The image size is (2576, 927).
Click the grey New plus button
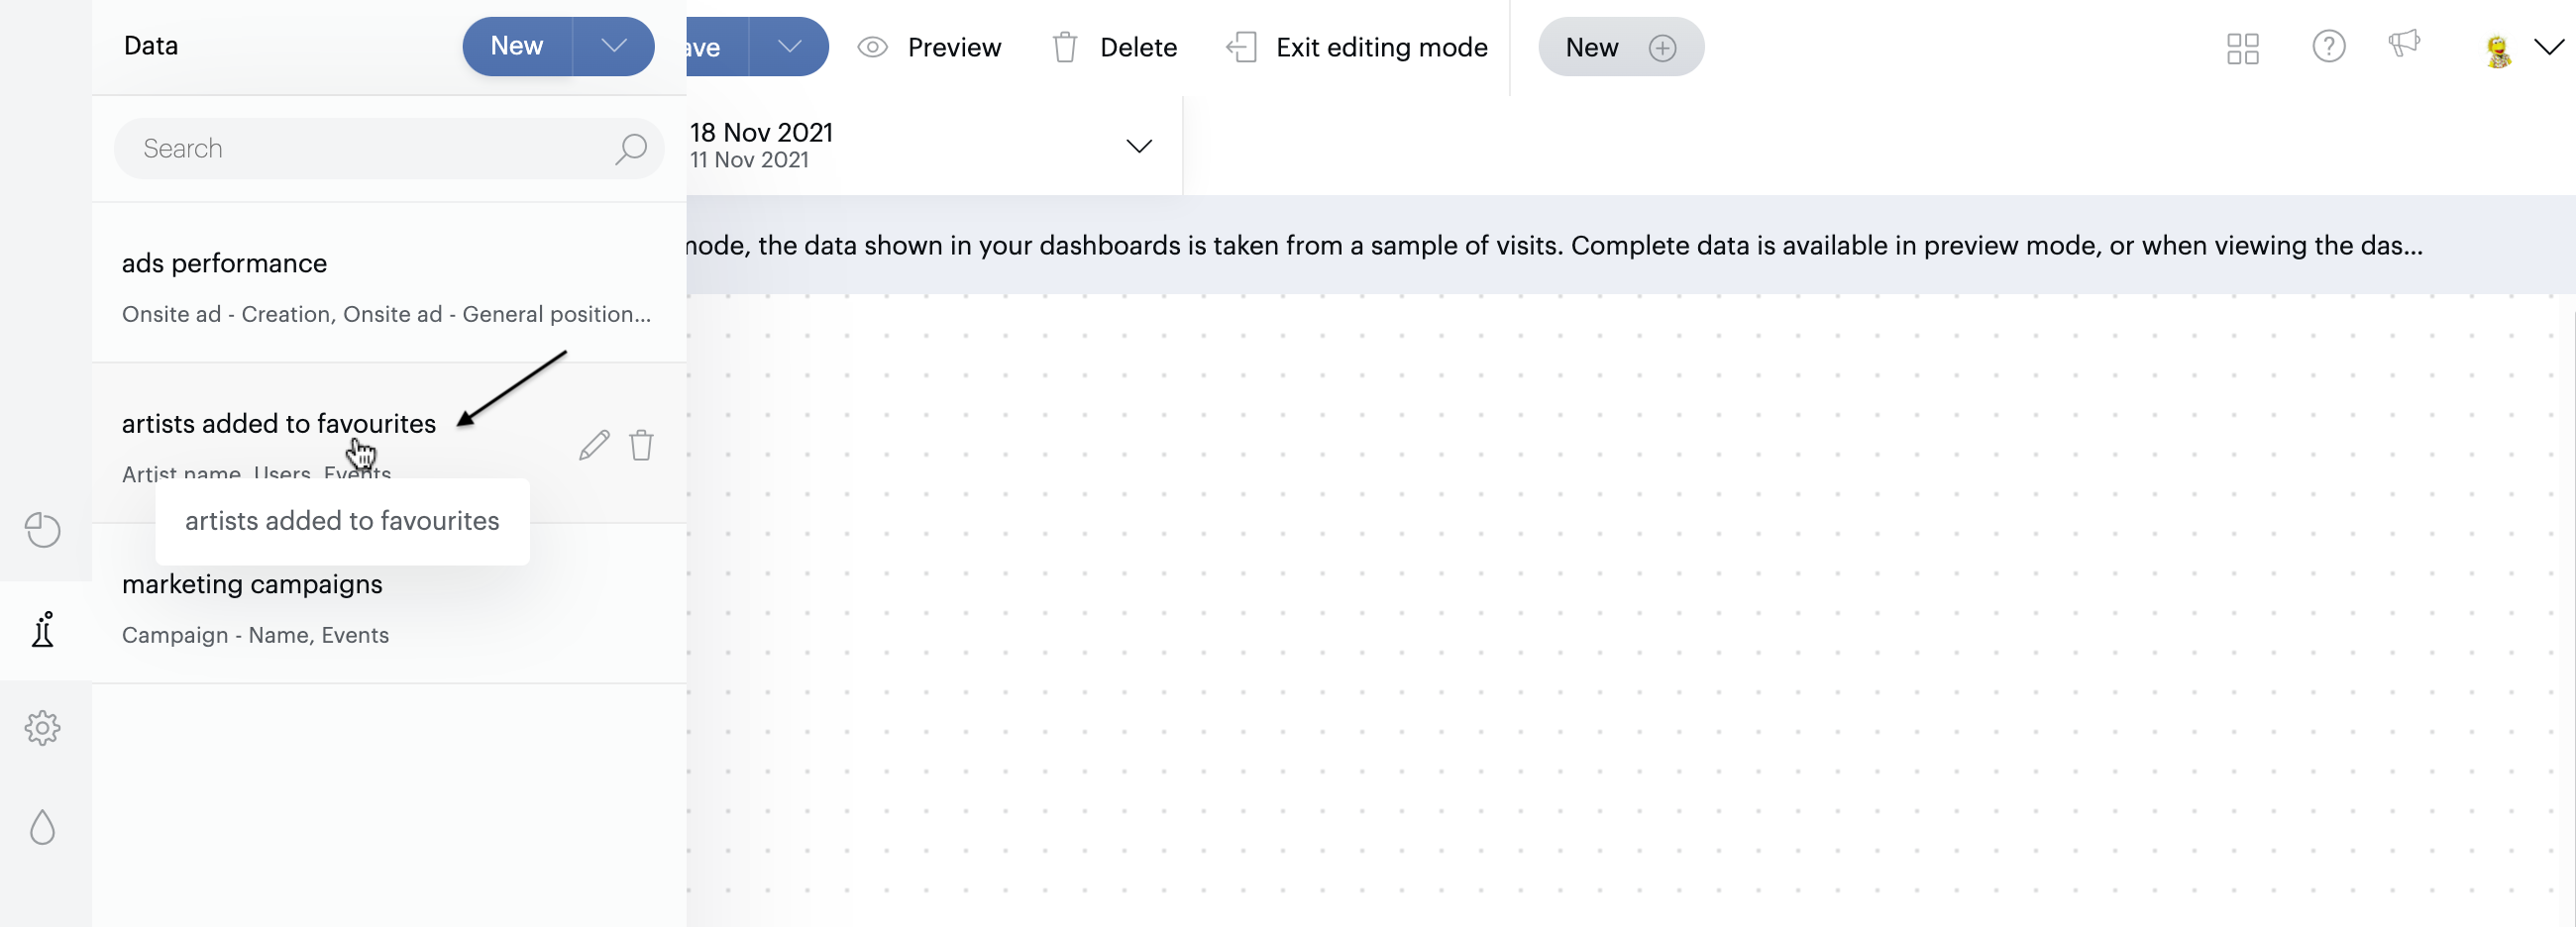click(x=1620, y=47)
